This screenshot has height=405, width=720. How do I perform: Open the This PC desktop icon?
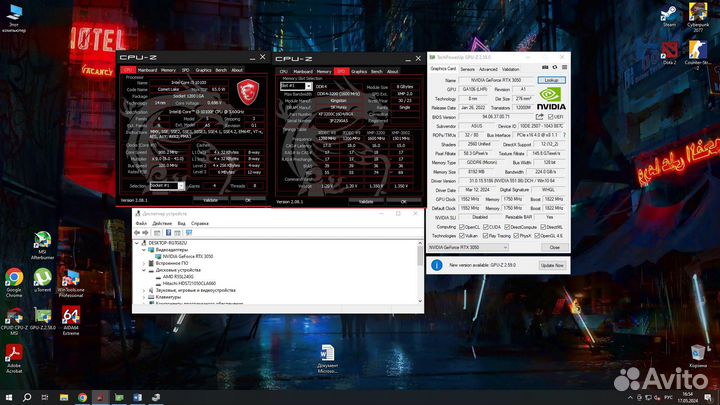pyautogui.click(x=14, y=18)
